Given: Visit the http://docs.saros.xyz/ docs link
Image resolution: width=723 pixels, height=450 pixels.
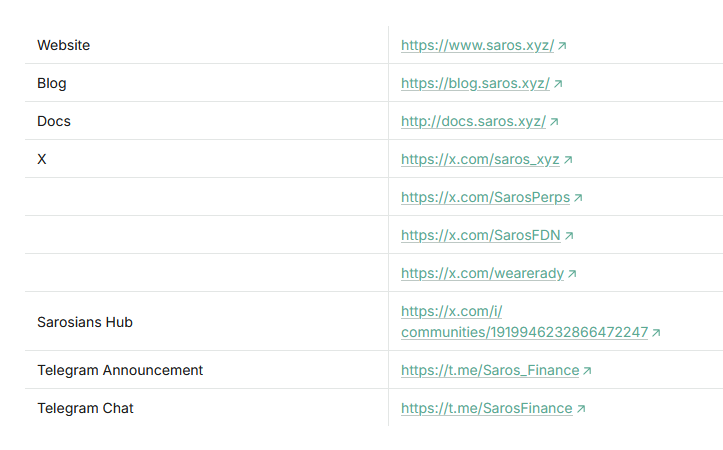Looking at the screenshot, I should click(x=473, y=122).
